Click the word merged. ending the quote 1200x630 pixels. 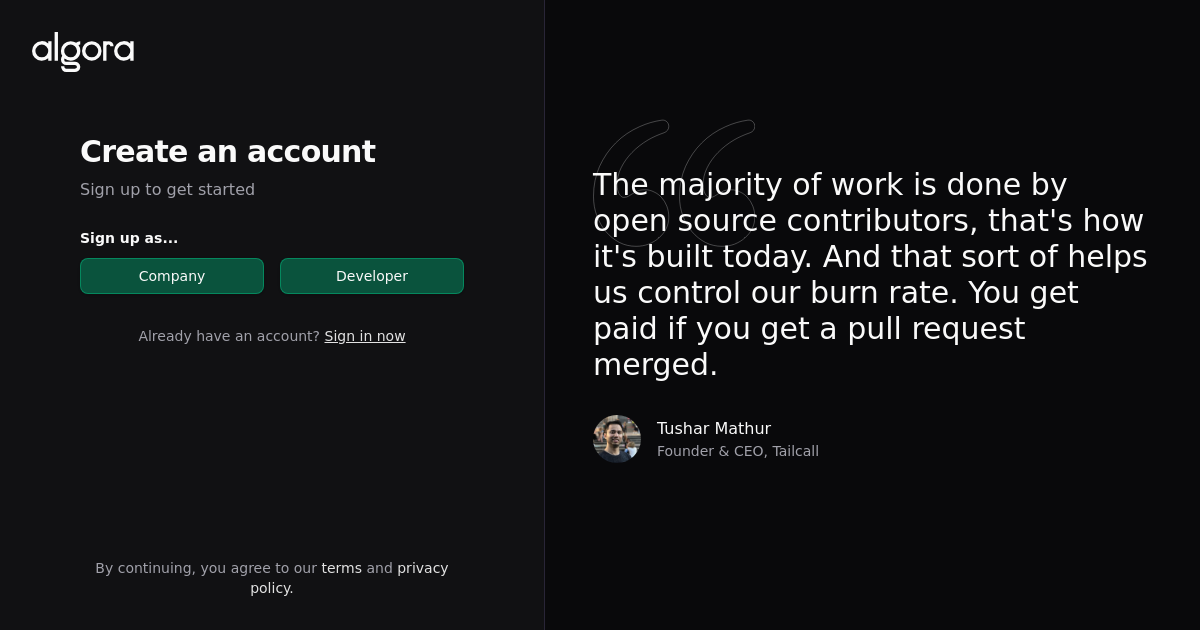click(x=656, y=365)
